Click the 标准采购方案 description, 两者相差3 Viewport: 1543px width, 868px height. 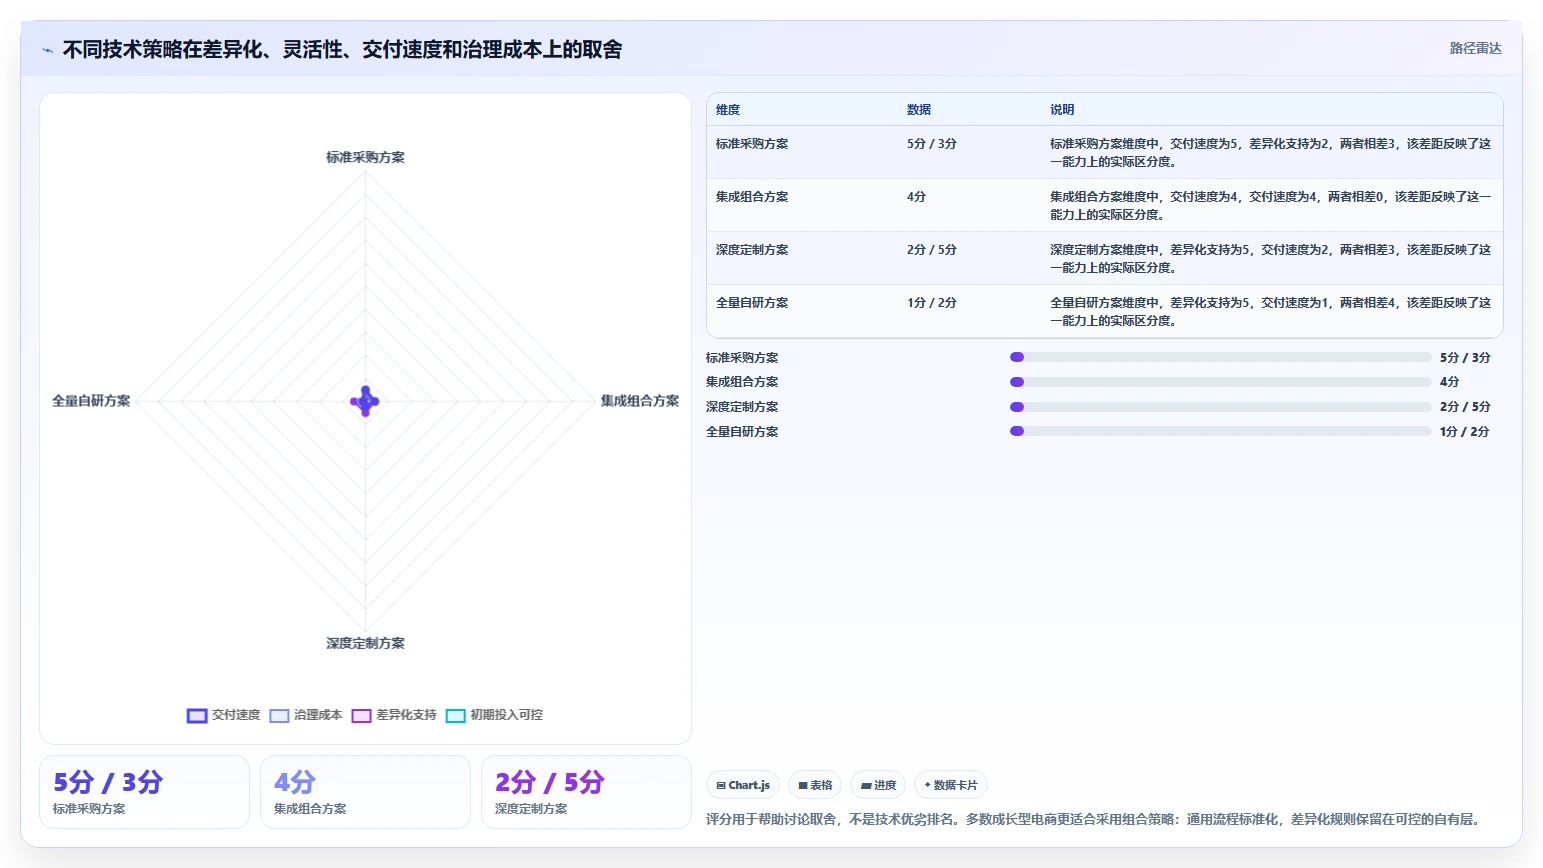1270,153
